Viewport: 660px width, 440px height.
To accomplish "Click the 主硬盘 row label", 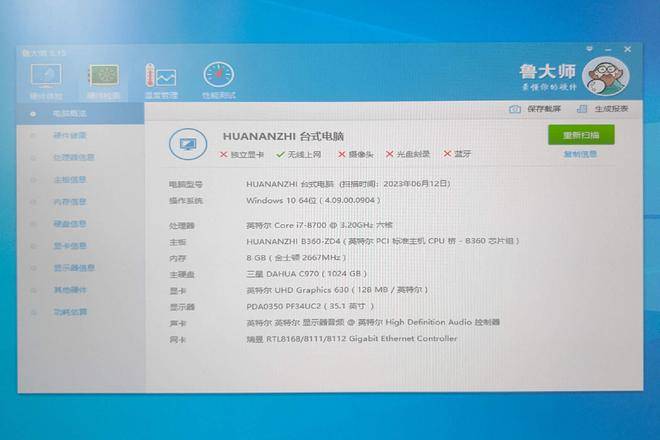I will pos(181,275).
